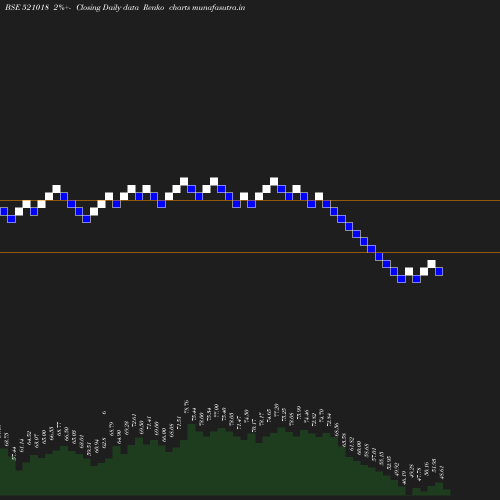Viewport: 500px width, 500px height.
Task: Click the 59.51 price label
Action: tap(89, 449)
